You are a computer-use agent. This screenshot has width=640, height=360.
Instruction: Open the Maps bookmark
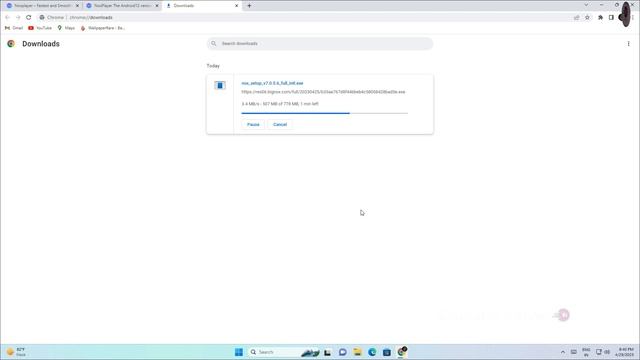click(x=66, y=28)
